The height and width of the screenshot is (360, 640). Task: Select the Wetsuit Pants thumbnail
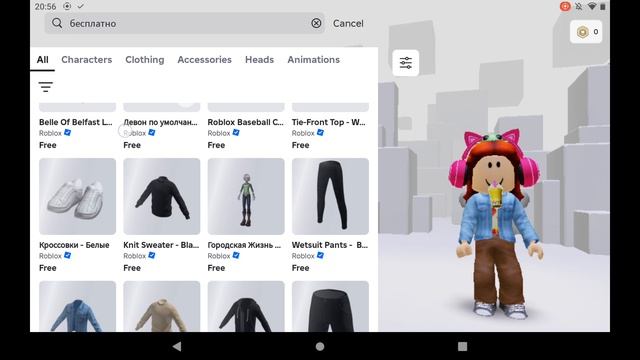pos(330,196)
